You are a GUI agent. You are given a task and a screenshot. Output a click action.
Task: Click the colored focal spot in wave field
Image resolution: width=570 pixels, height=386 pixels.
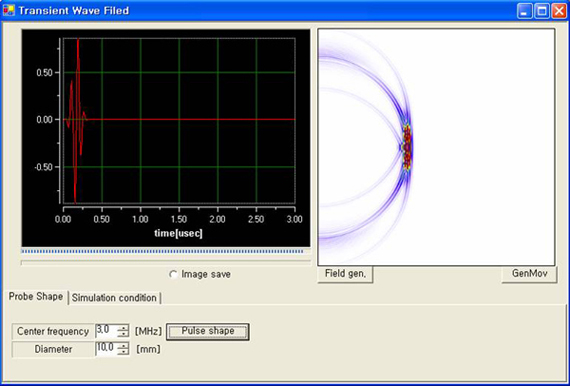(x=407, y=147)
